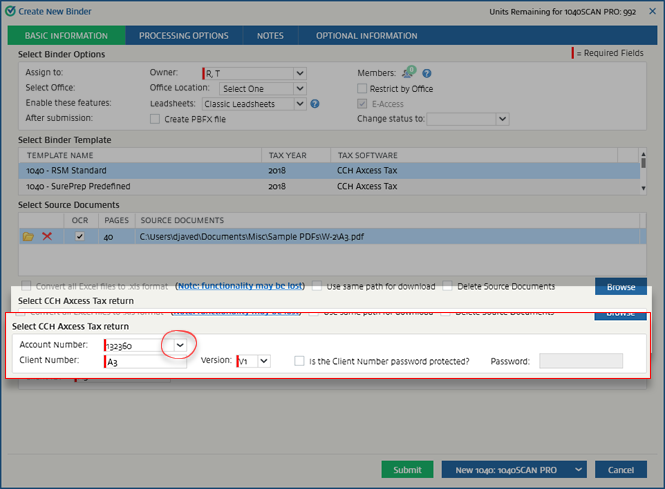Image resolution: width=665 pixels, height=489 pixels.
Task: Toggle the OCR checkbox for A3.pdf
Action: click(x=80, y=236)
